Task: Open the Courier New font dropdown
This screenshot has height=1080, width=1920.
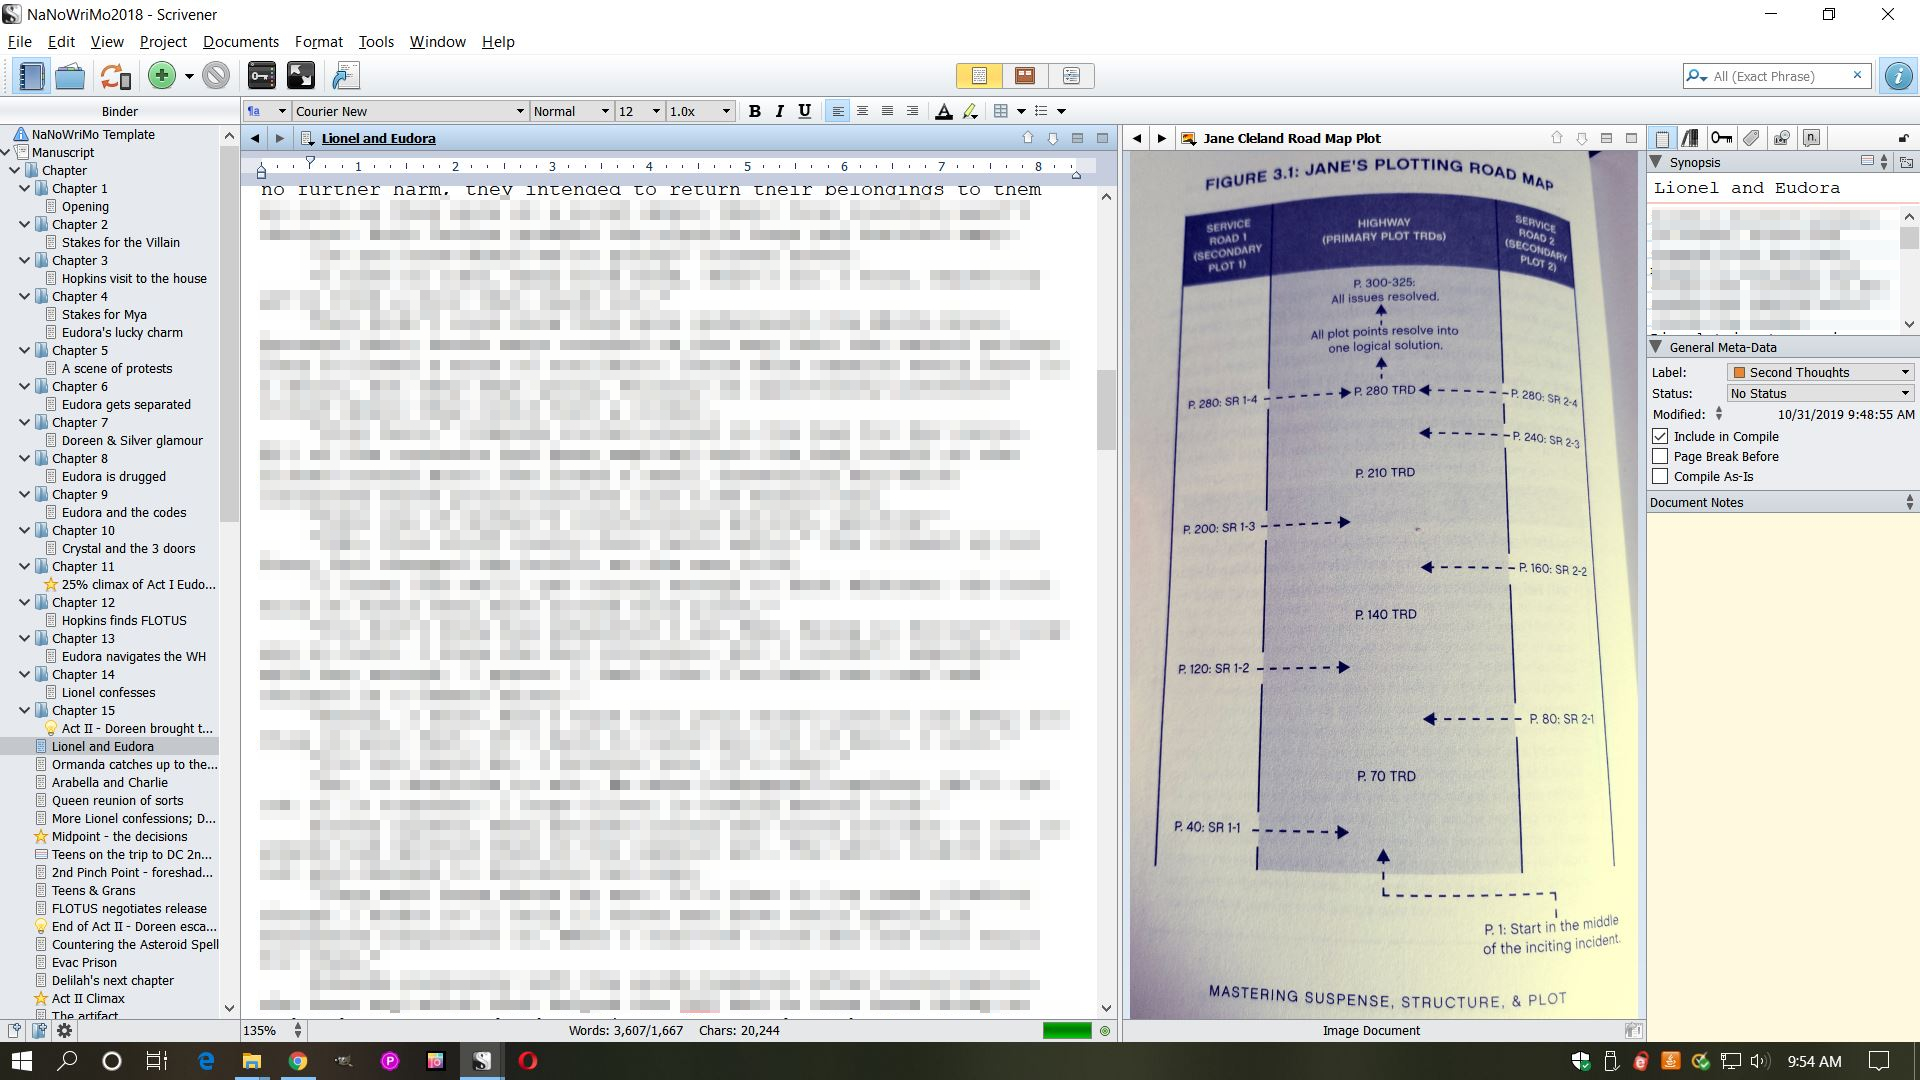Action: [x=409, y=111]
